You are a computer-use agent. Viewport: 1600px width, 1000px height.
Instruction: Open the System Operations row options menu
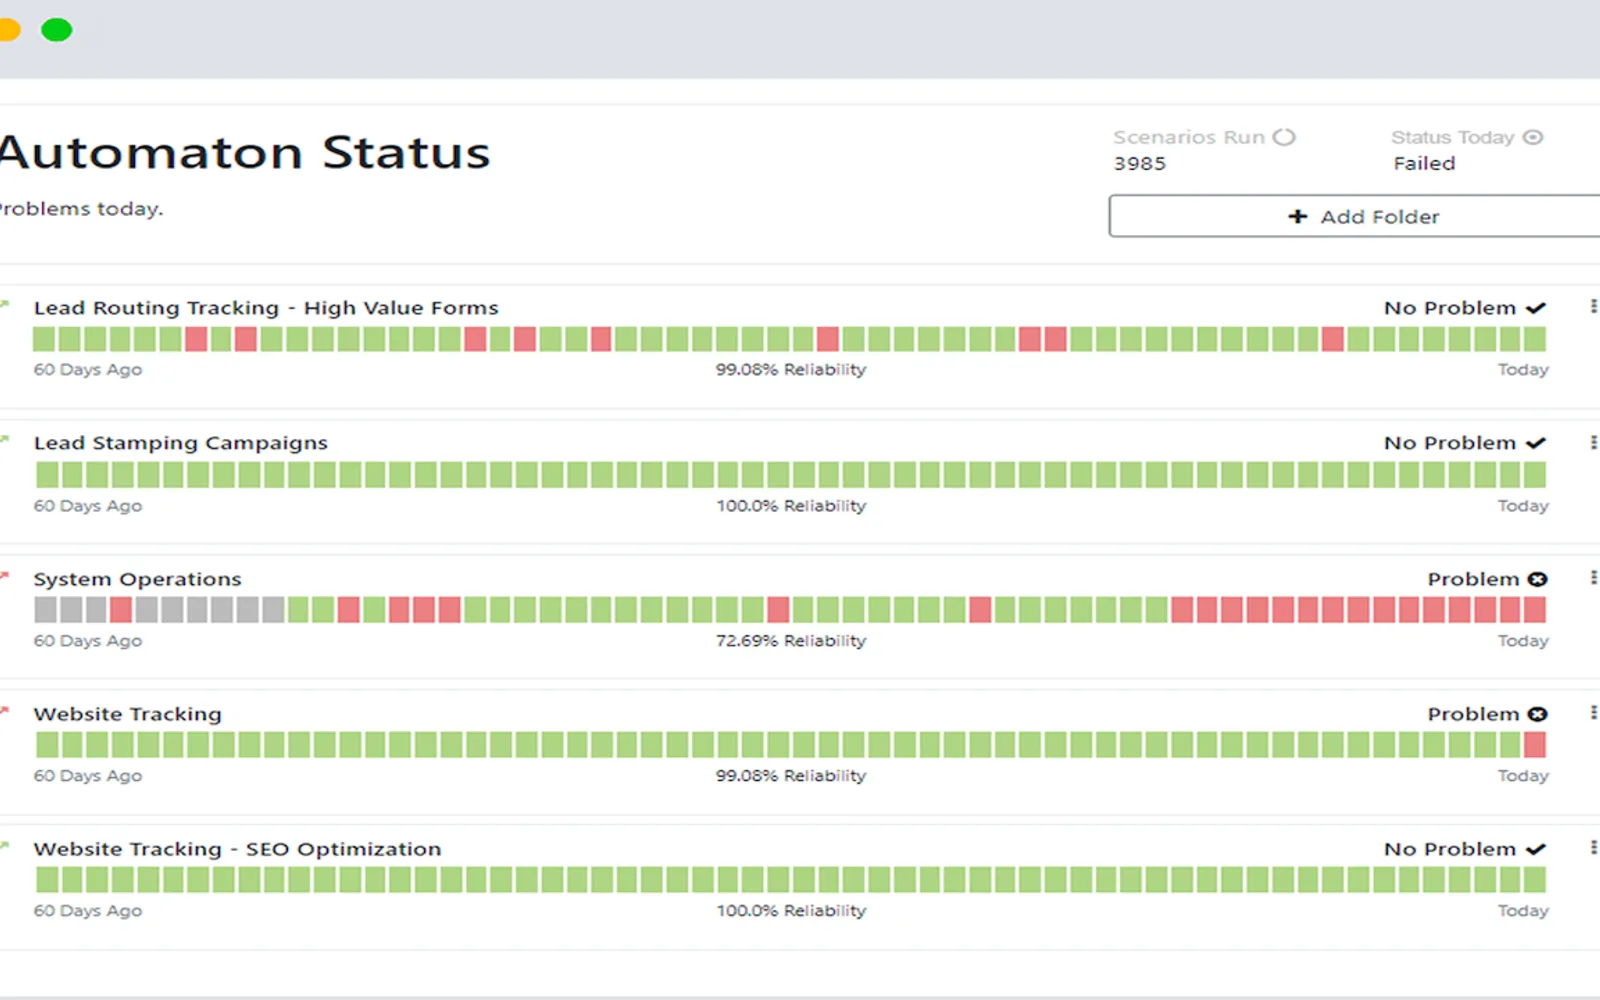[x=1593, y=577]
